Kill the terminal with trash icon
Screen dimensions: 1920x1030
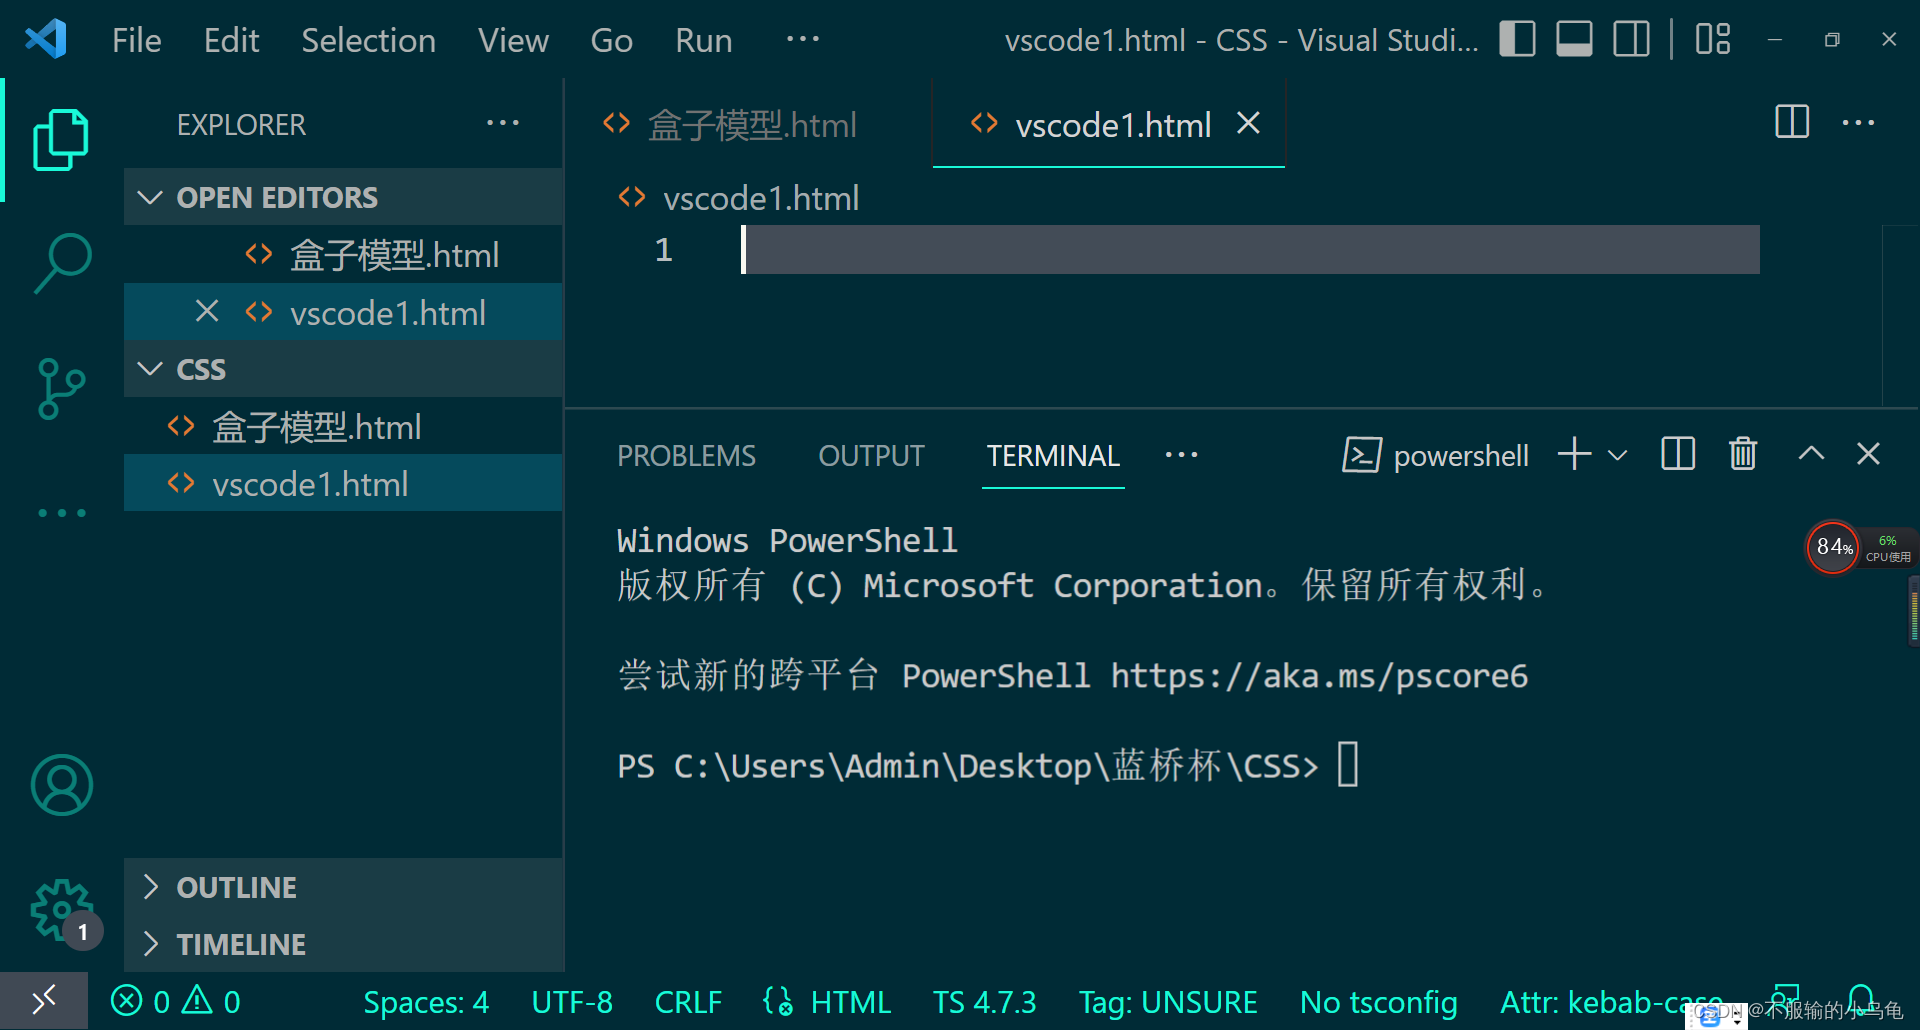point(1743,454)
